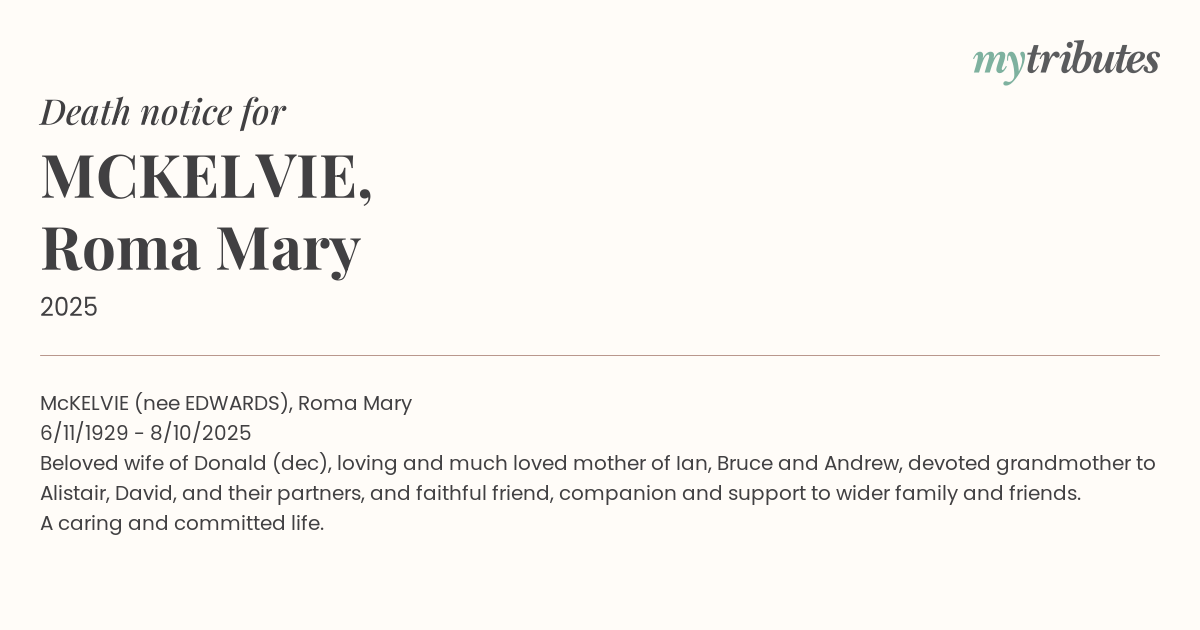Click the year 2025 below the name

(69, 307)
